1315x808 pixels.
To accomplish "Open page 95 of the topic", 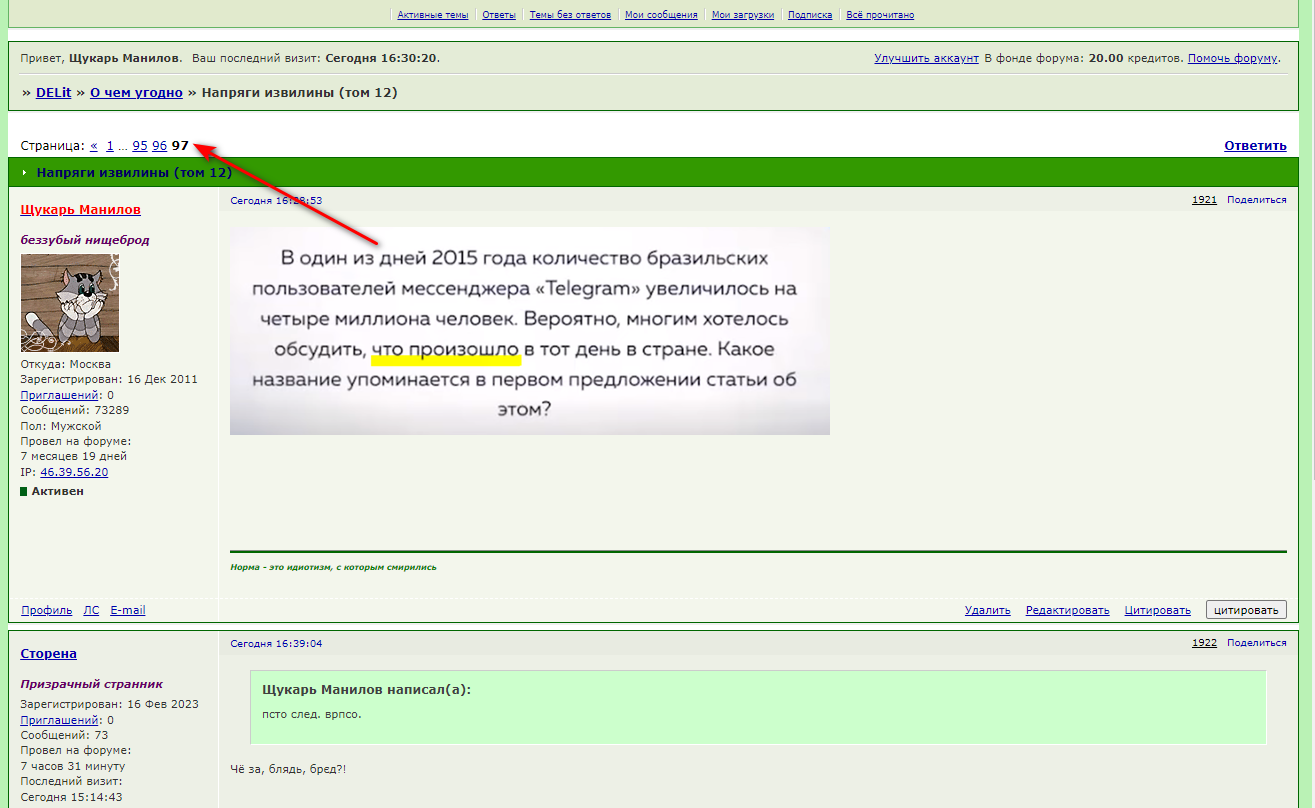I will (140, 146).
